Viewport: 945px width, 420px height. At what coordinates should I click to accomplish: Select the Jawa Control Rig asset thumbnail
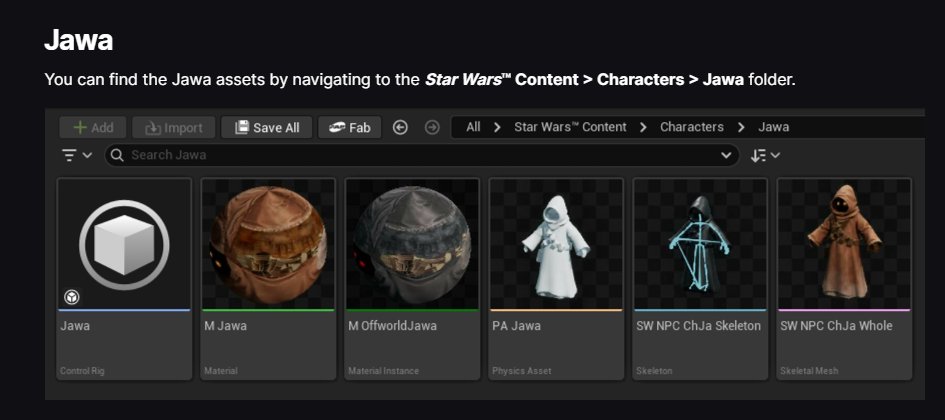[124, 244]
